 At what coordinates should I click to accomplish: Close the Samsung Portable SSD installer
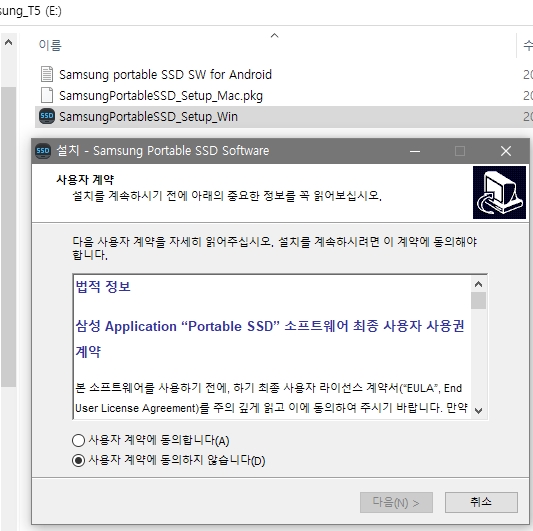[x=506, y=151]
